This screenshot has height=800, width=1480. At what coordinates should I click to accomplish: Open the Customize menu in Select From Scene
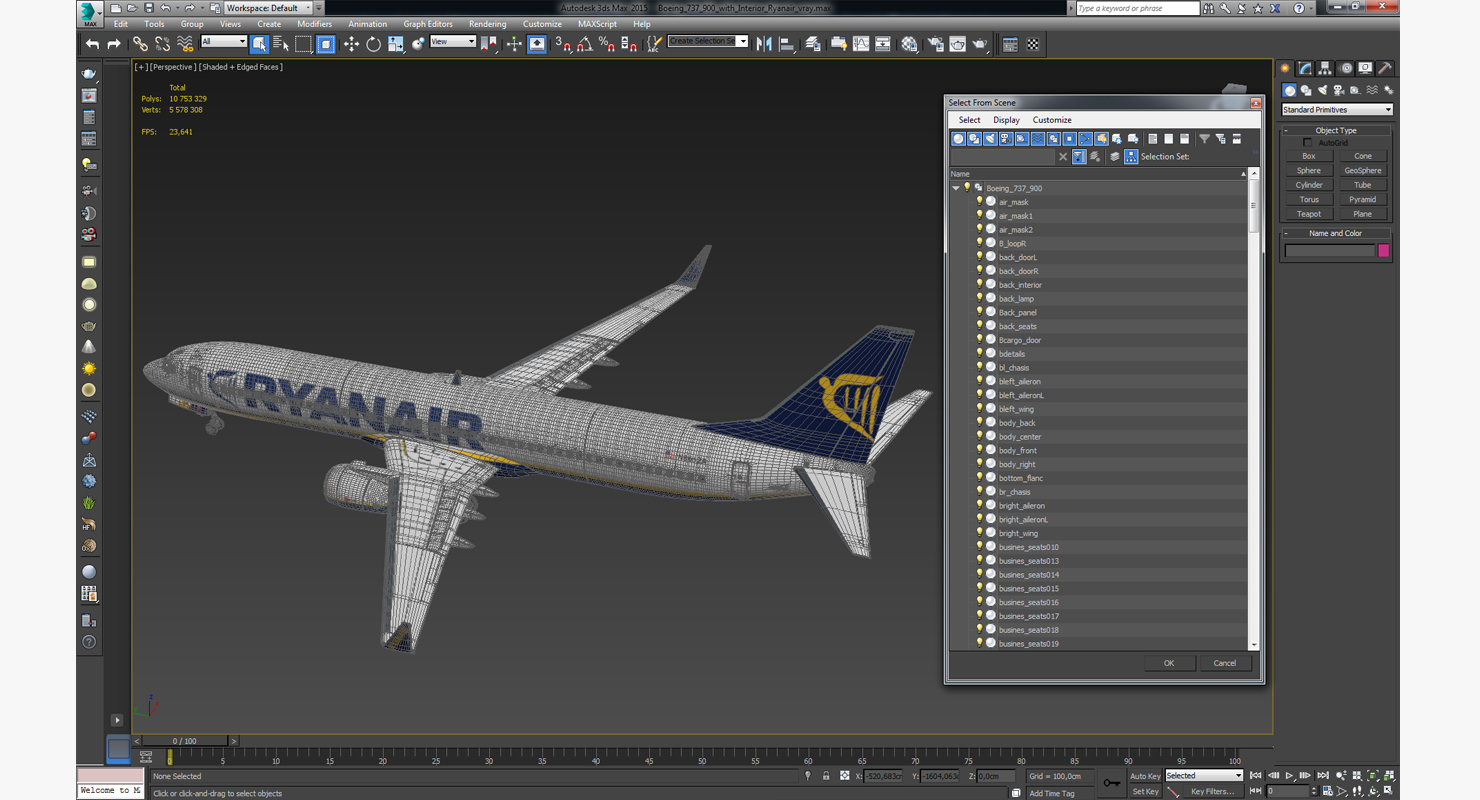tap(1052, 120)
